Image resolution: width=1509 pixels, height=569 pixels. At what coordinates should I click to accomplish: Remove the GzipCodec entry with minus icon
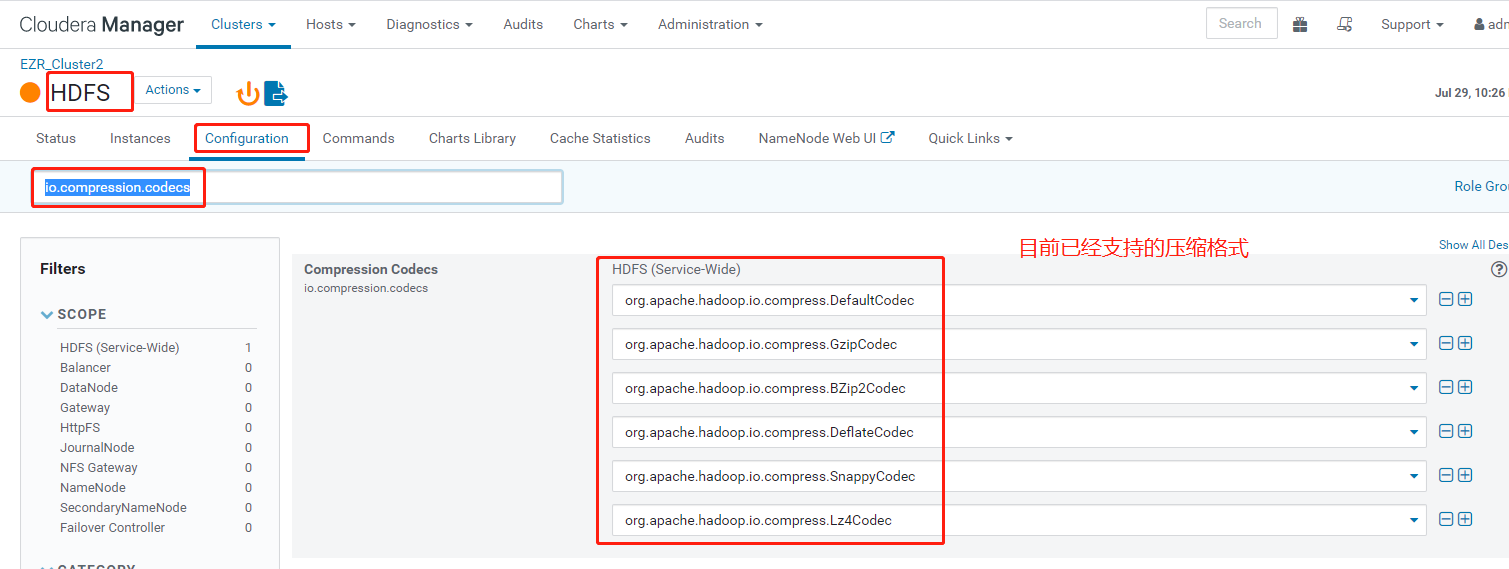pyautogui.click(x=1446, y=343)
